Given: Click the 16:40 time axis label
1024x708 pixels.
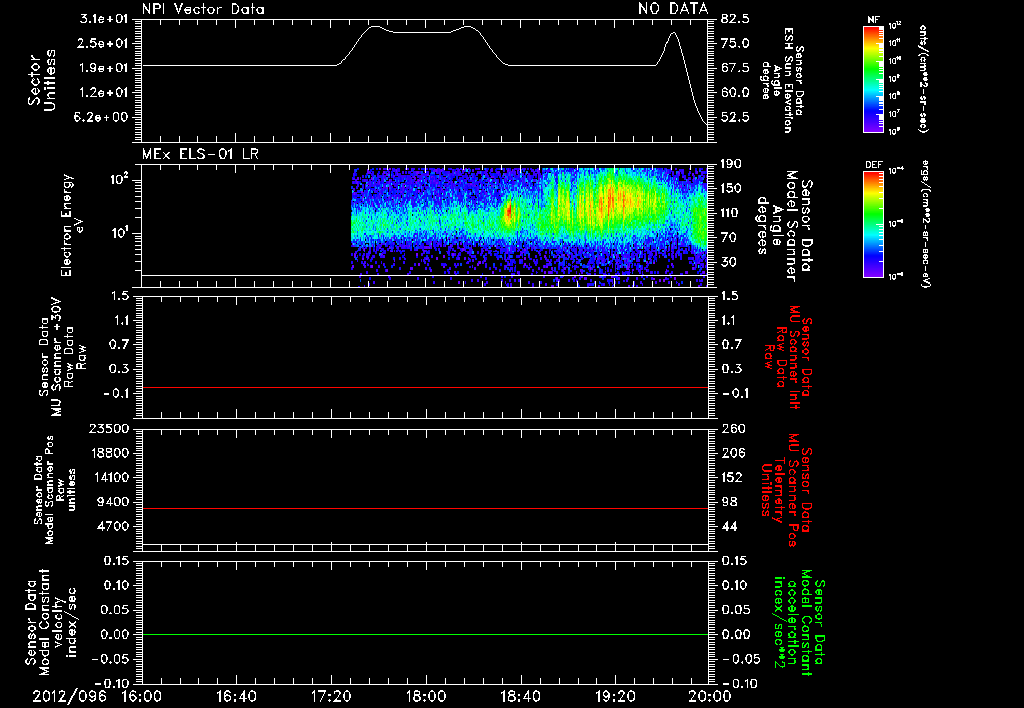Looking at the screenshot, I should [x=236, y=696].
